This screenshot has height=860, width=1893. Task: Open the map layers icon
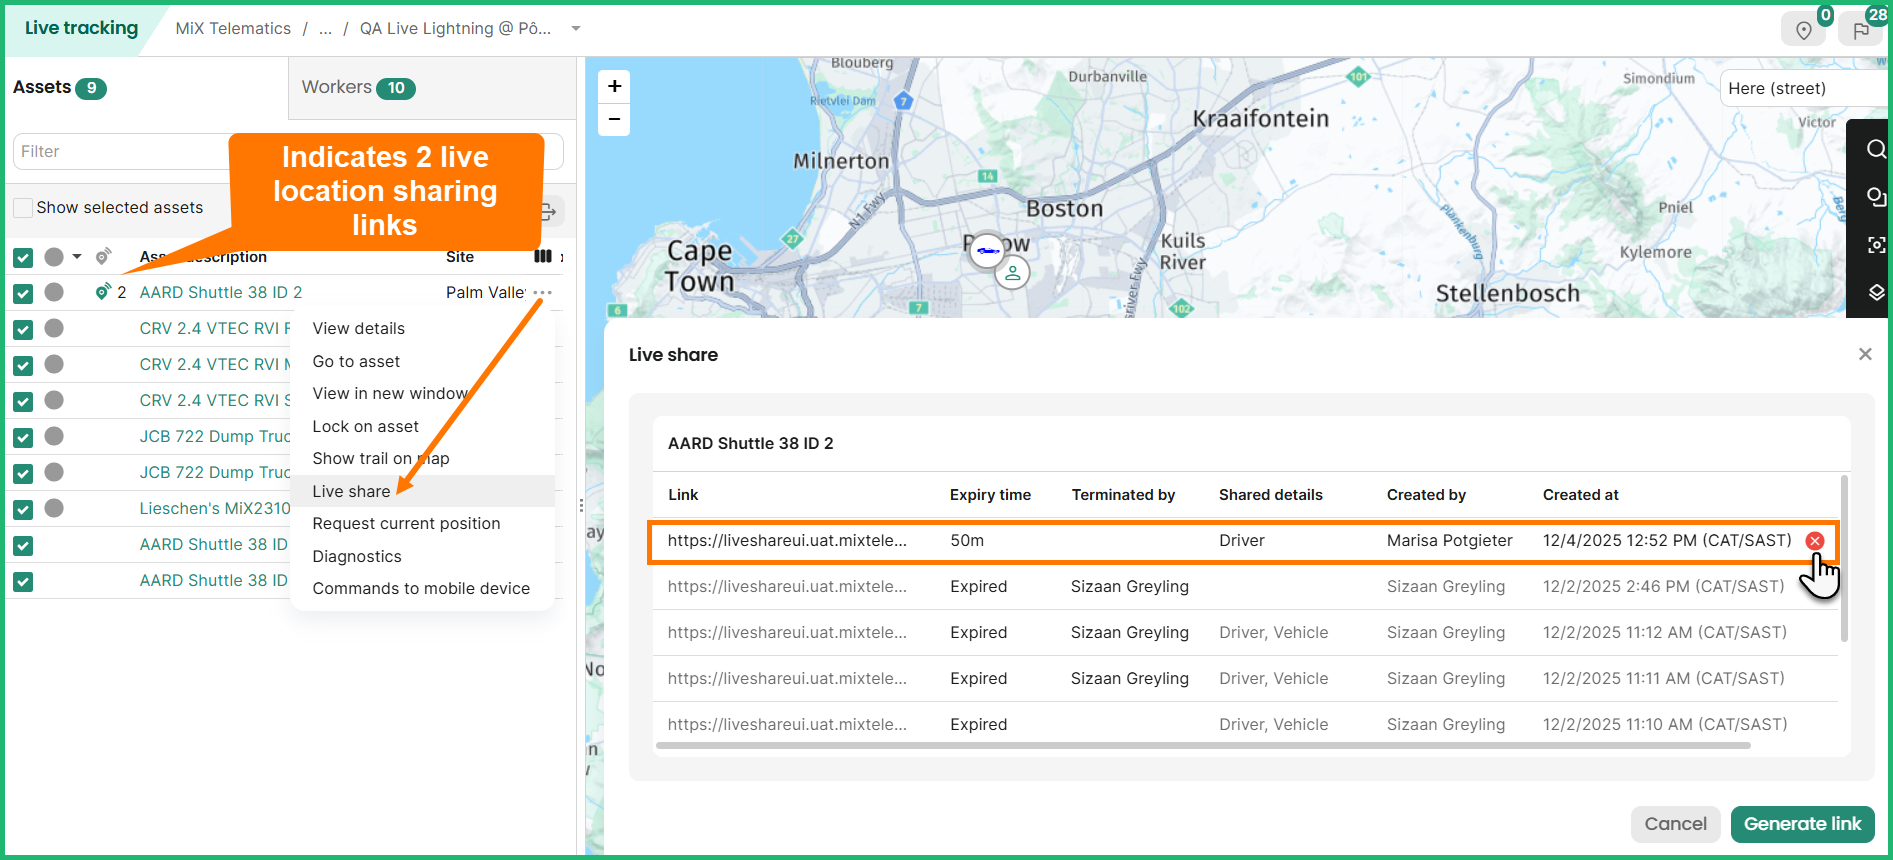pos(1875,292)
